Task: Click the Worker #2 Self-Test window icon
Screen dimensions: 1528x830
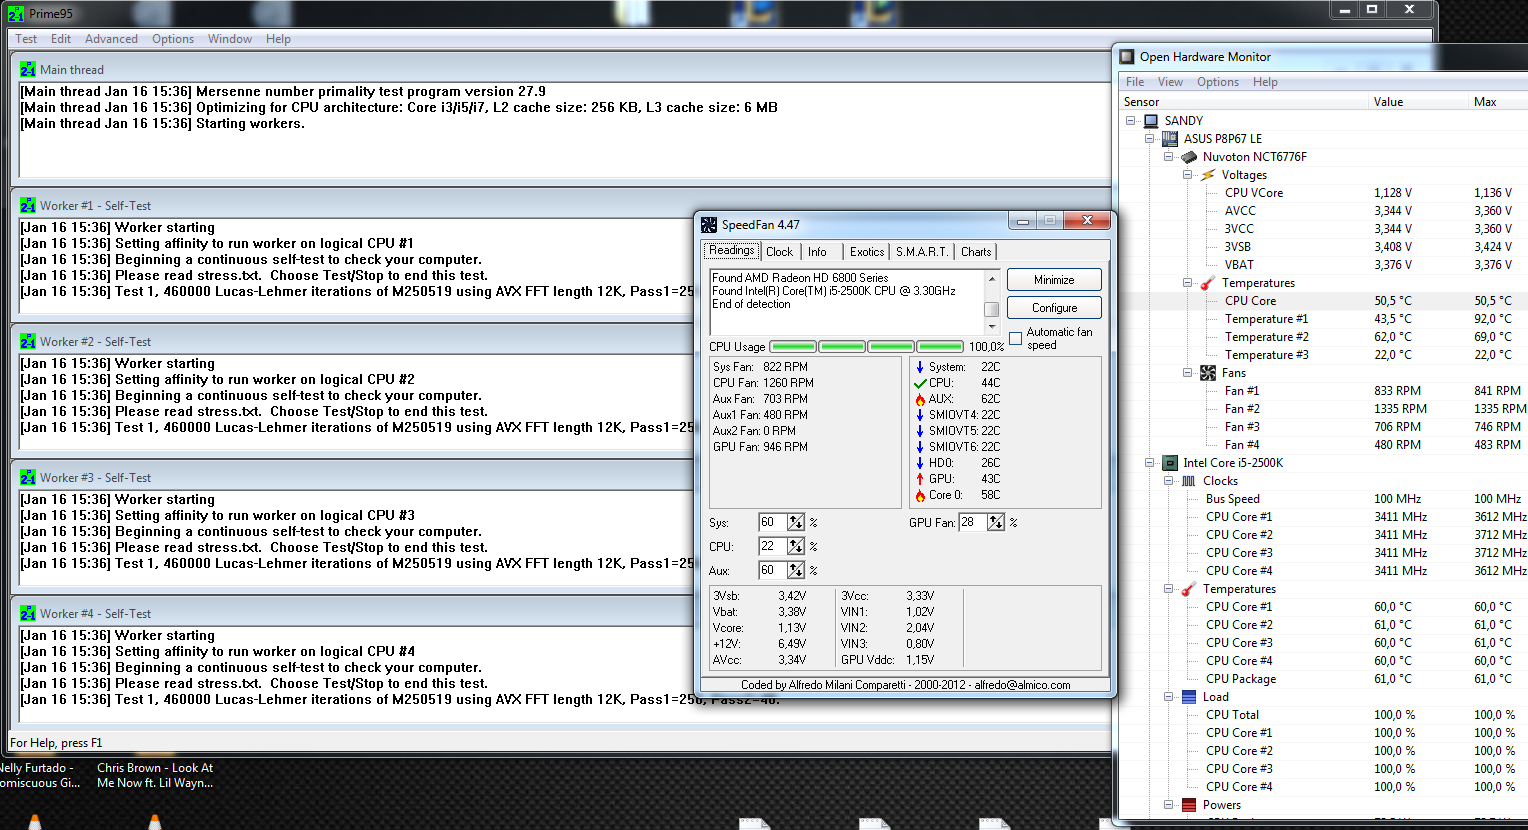Action: pyautogui.click(x=28, y=341)
